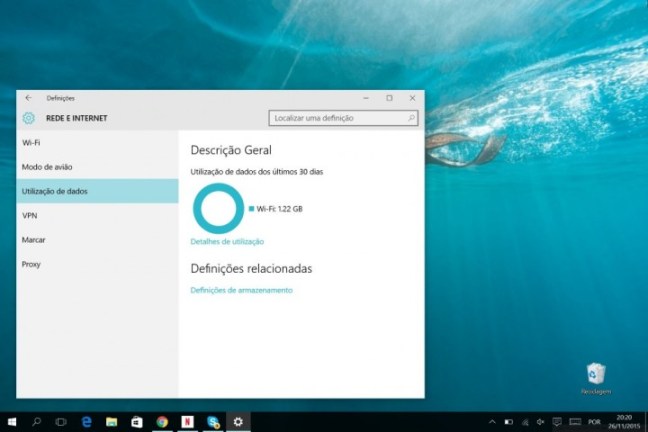This screenshot has height=432, width=648.
Task: Expand the hidden system tray icons
Action: pyautogui.click(x=491, y=422)
